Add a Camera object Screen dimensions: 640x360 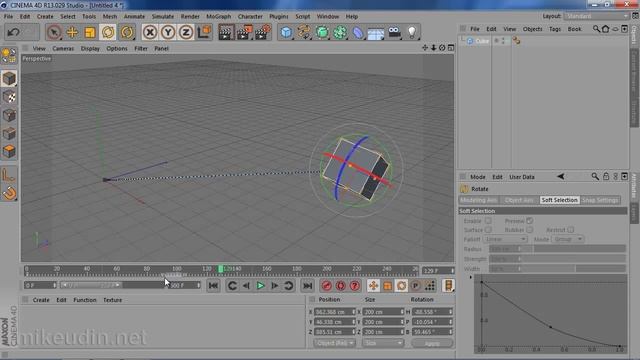click(394, 32)
